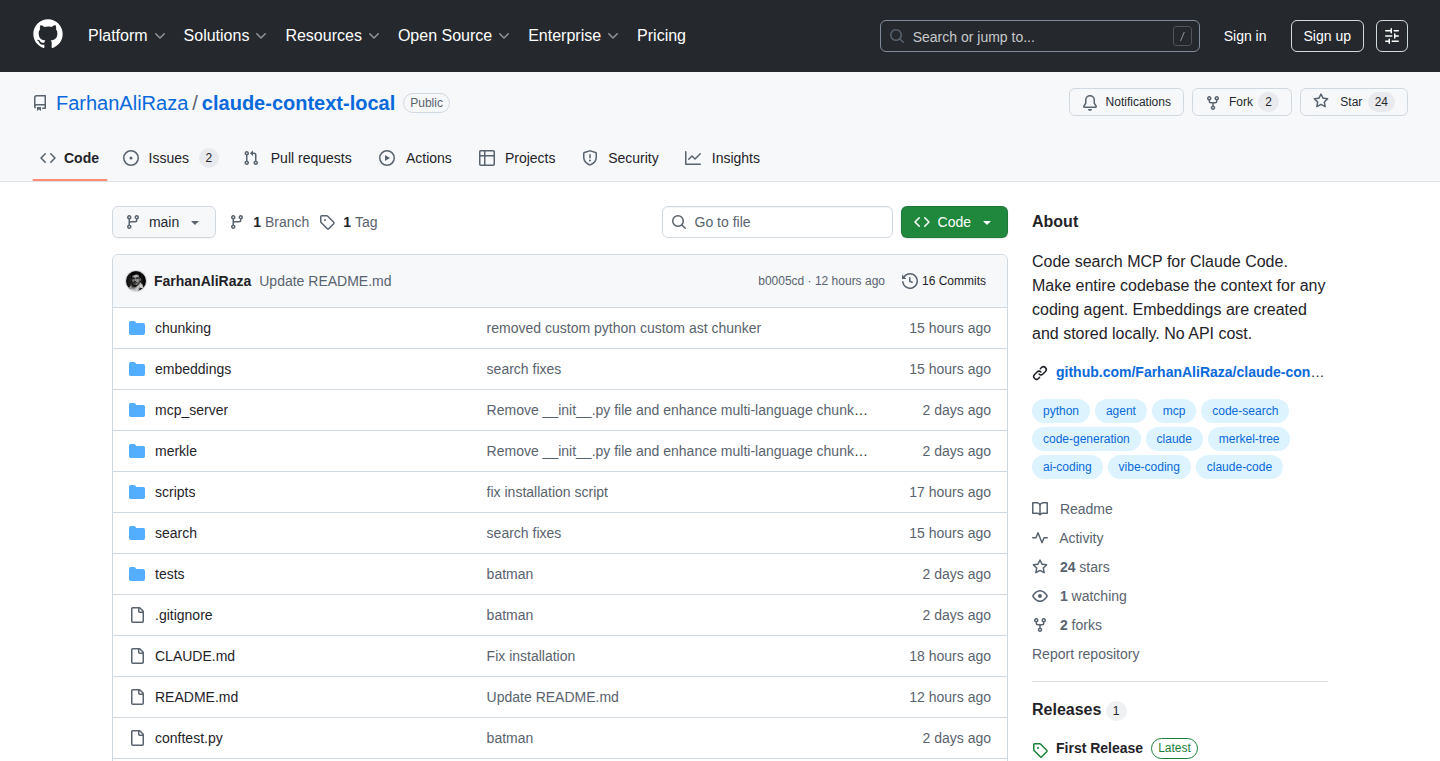1440x761 pixels.
Task: Click the conftest.py file icon
Action: click(137, 738)
